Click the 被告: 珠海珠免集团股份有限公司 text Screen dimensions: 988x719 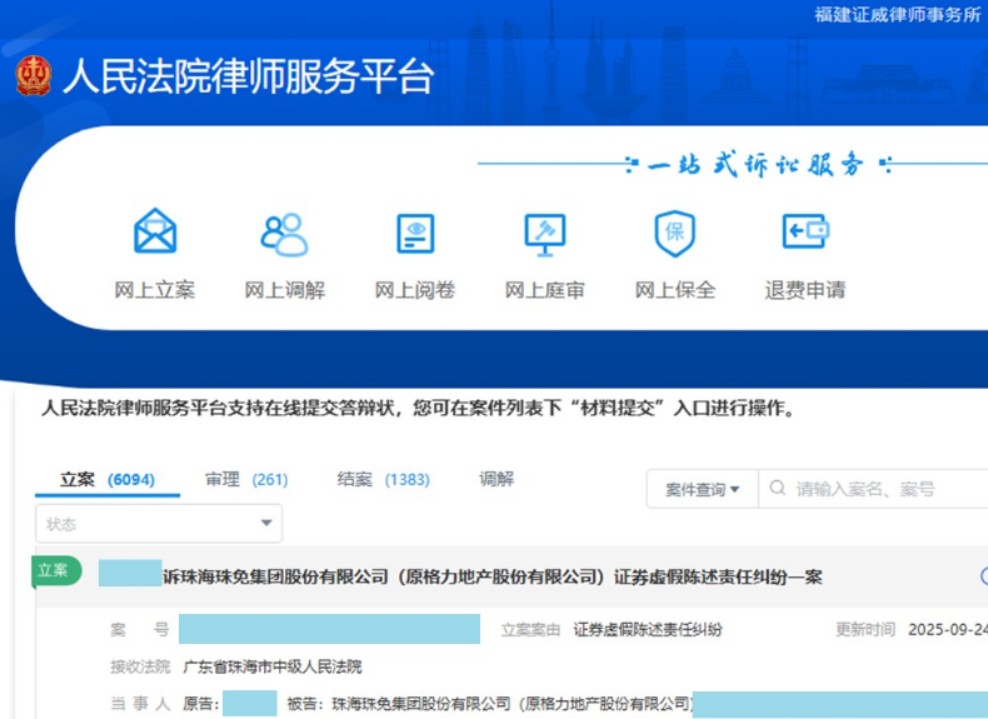[x=489, y=703]
